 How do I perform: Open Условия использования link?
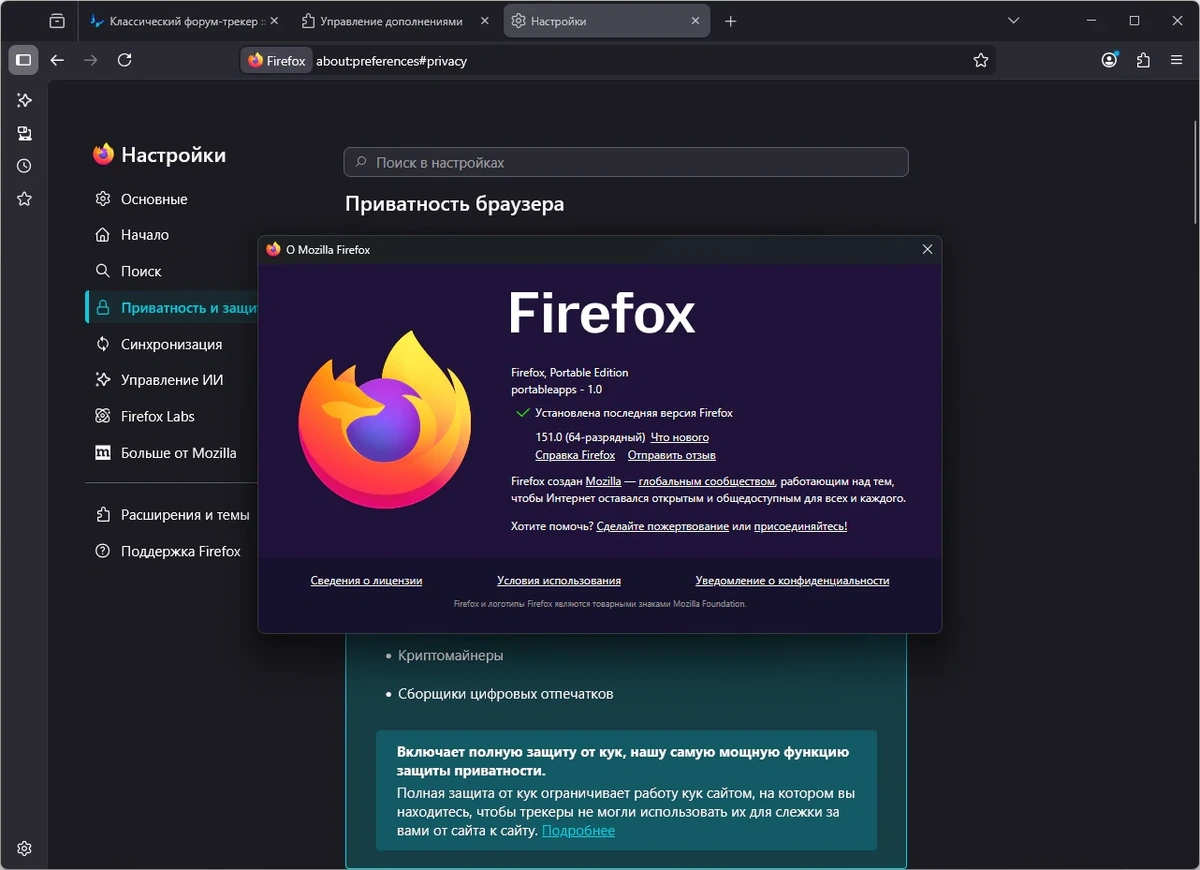[559, 580]
